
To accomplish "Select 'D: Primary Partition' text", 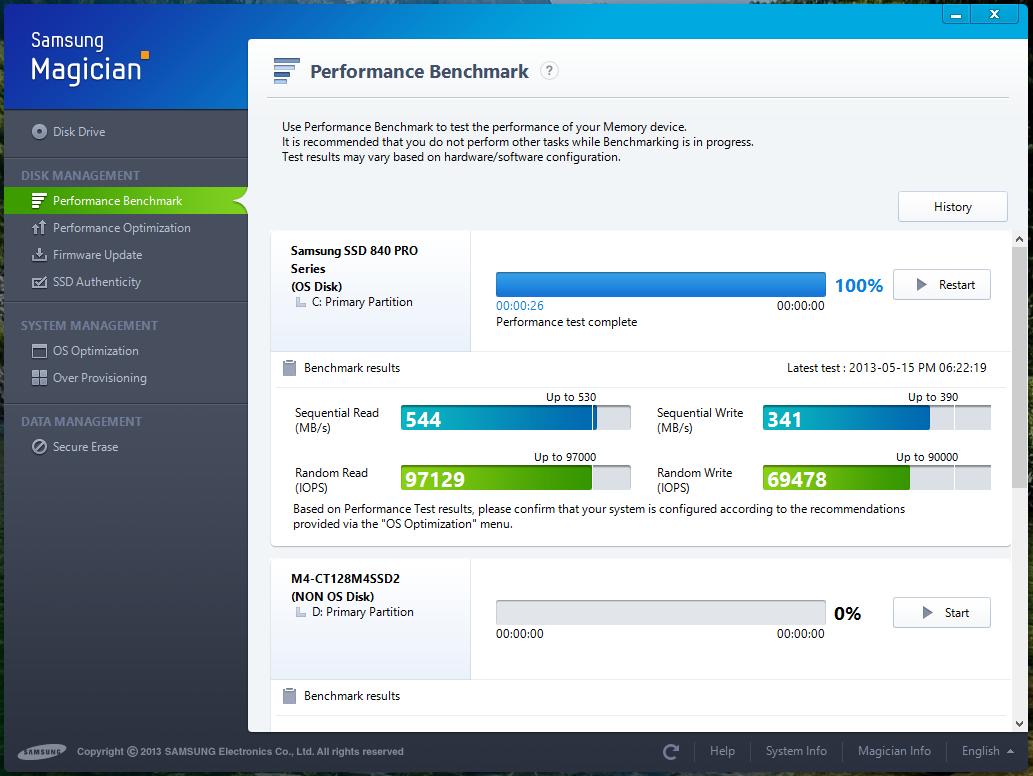I will 363,612.
